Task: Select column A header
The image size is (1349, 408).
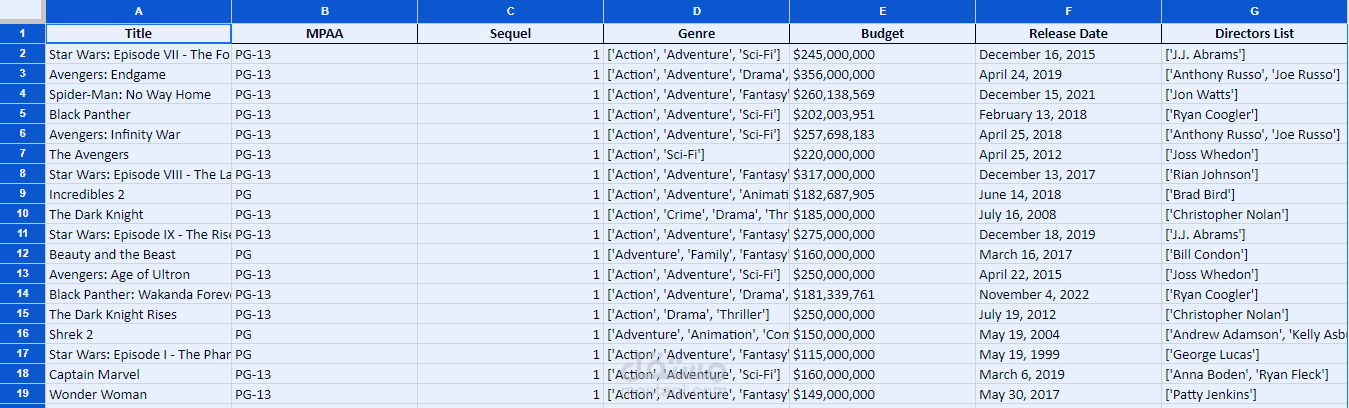Action: [138, 11]
